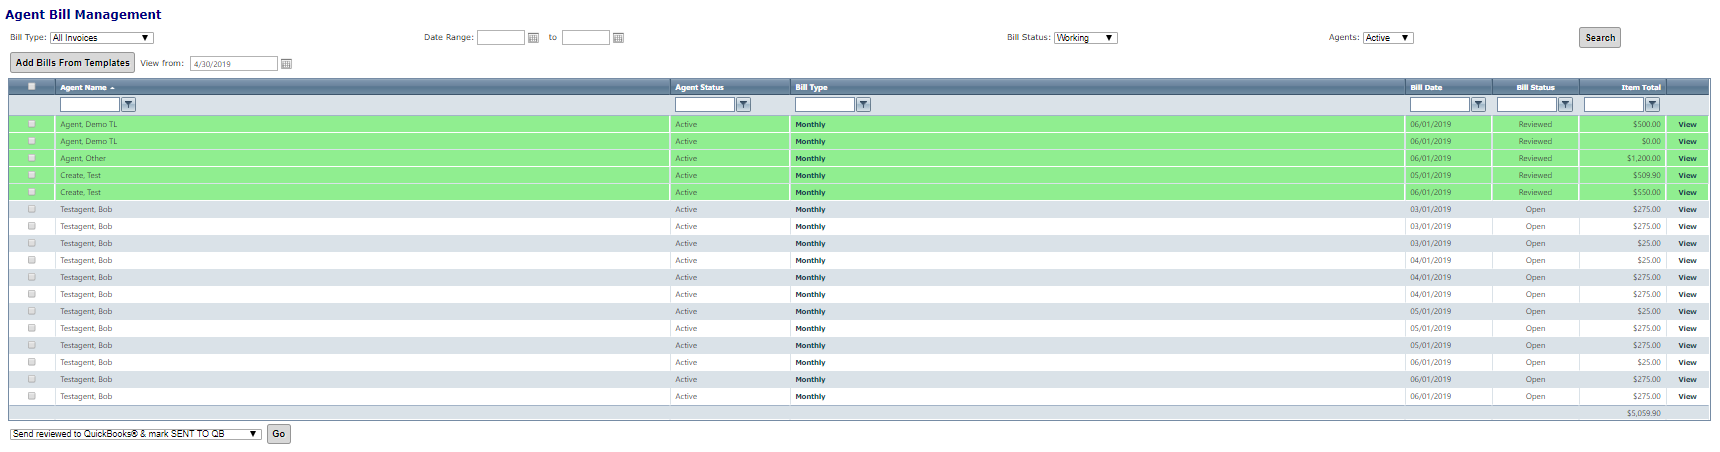The image size is (1720, 452).
Task: Click filter icon for Bill Type column
Action: [x=863, y=105]
